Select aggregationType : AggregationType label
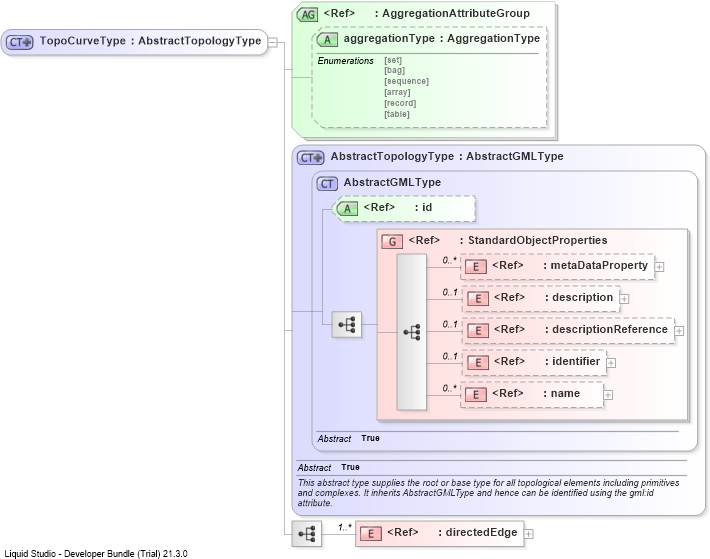 click(x=441, y=38)
